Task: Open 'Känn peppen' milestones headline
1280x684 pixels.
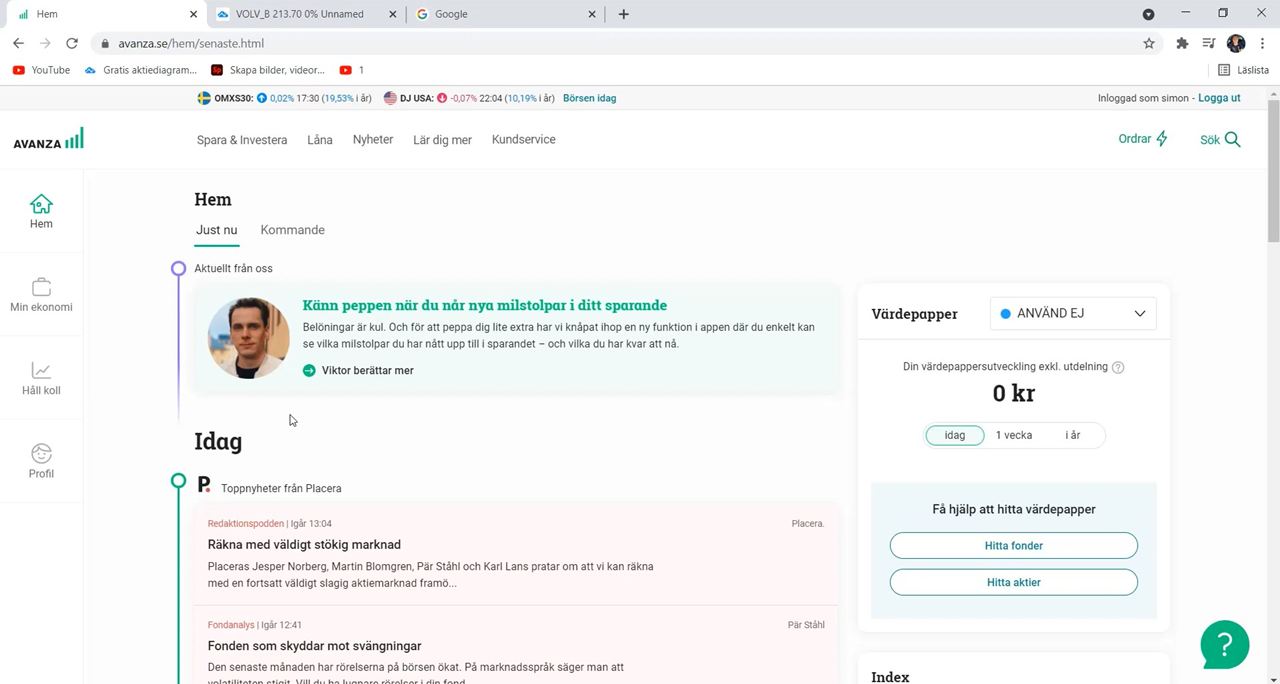Action: tap(485, 305)
